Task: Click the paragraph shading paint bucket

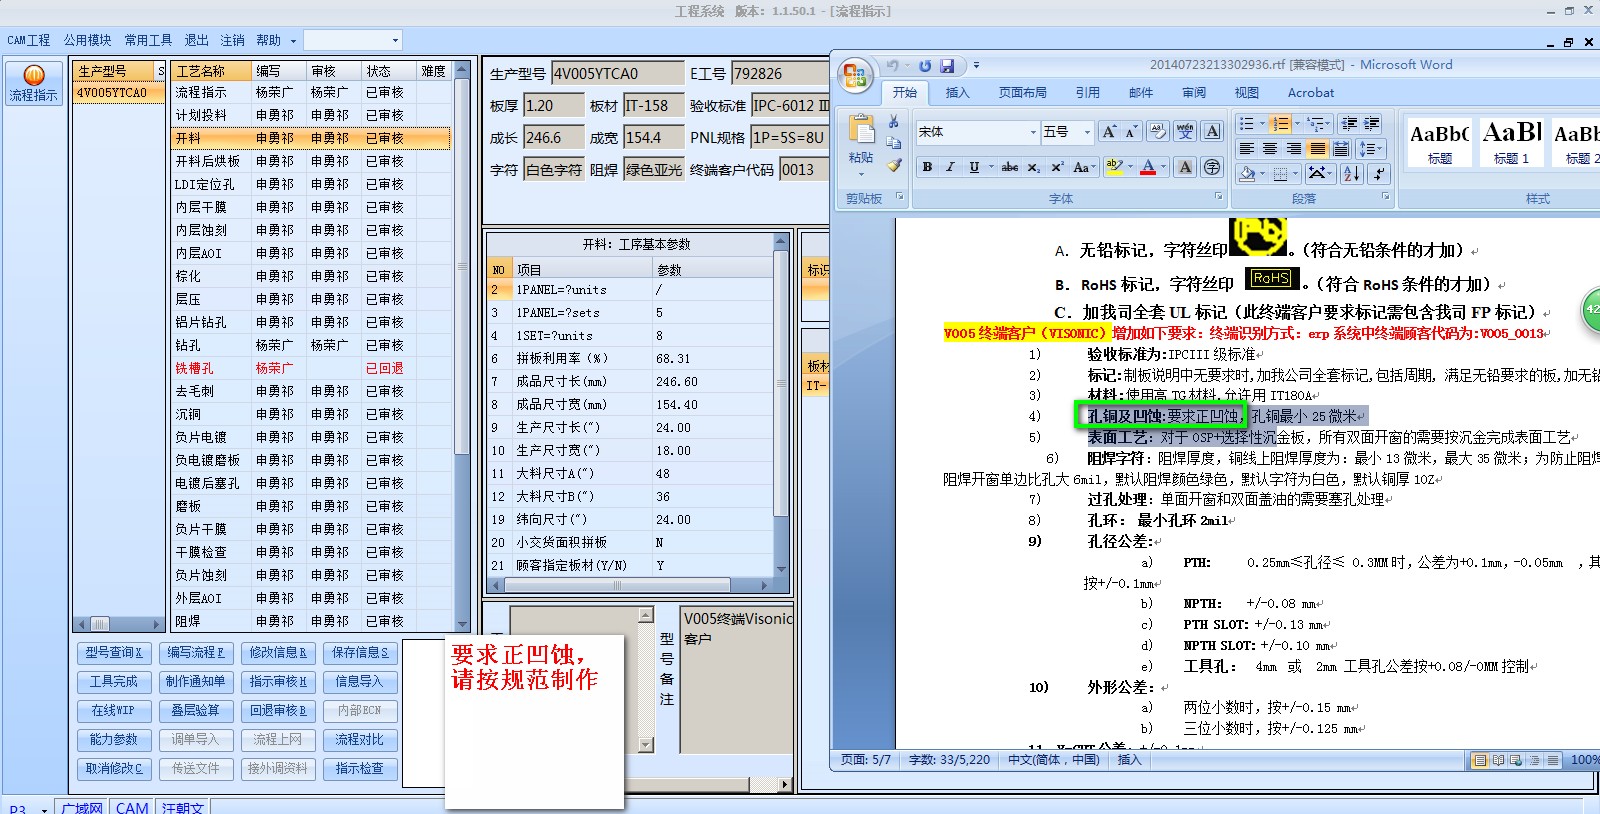Action: click(1248, 174)
